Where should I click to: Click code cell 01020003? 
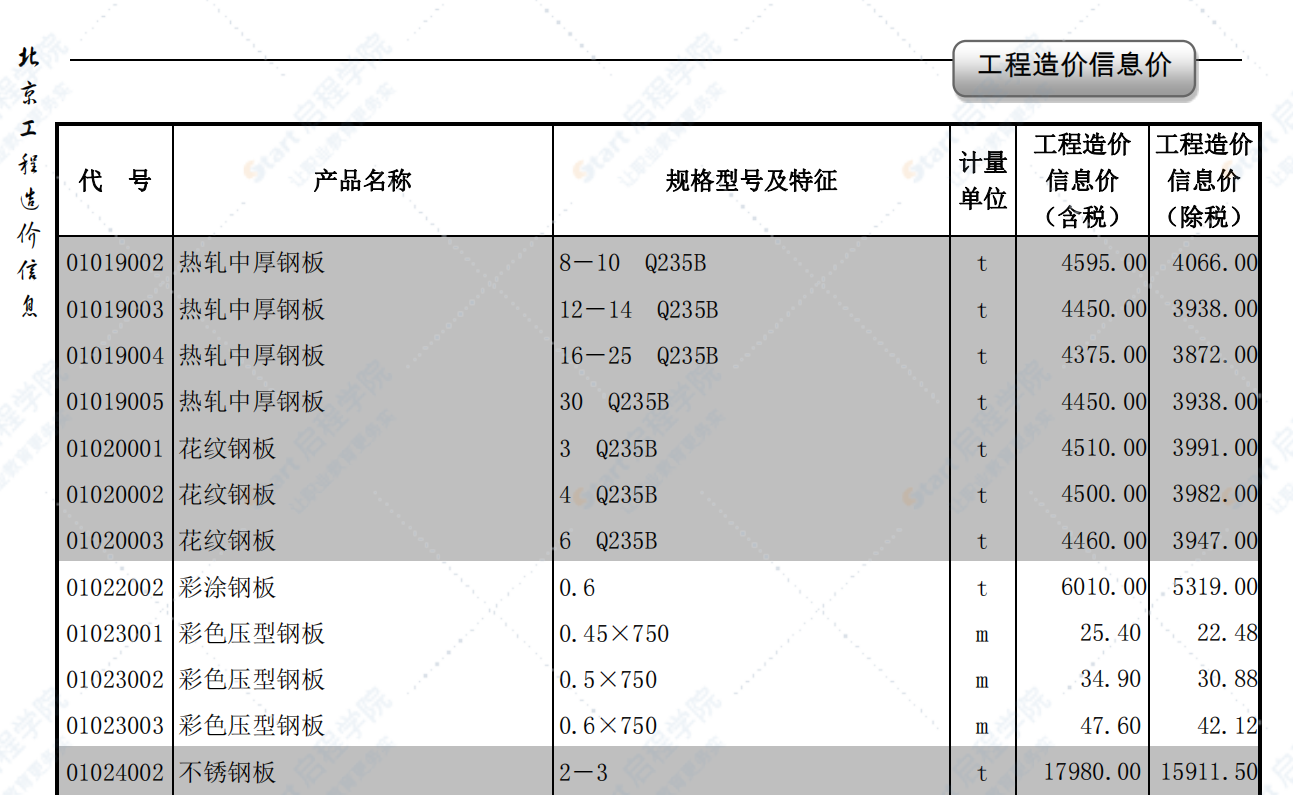(x=115, y=541)
